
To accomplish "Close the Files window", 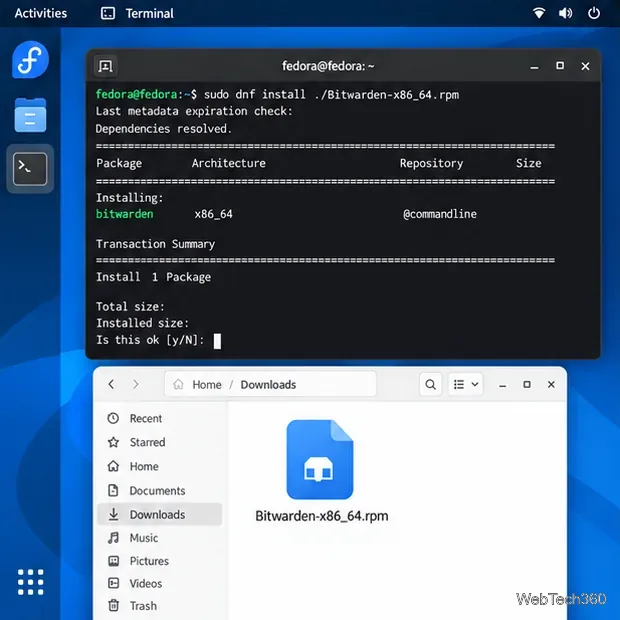I will coord(551,384).
